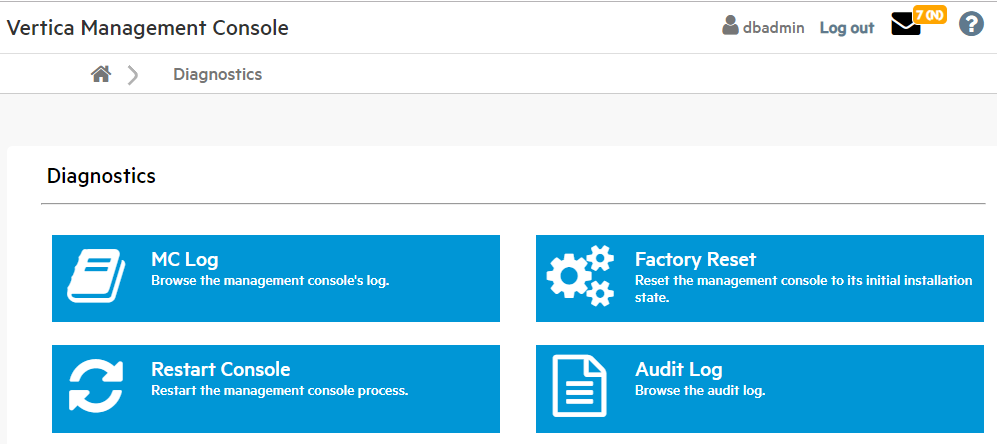Viewport: 997px width, 444px height.
Task: Open the message envelope inbox icon
Action: (906, 25)
